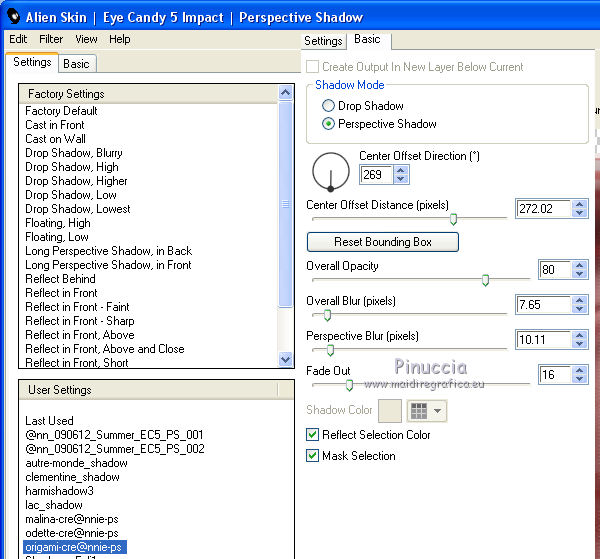Expand the shadow color palette dropdown arrow
The height and width of the screenshot is (559, 600).
pos(437,411)
